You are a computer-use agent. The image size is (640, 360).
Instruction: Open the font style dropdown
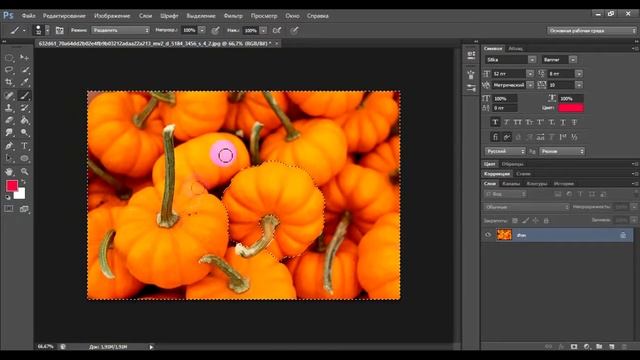(x=573, y=60)
